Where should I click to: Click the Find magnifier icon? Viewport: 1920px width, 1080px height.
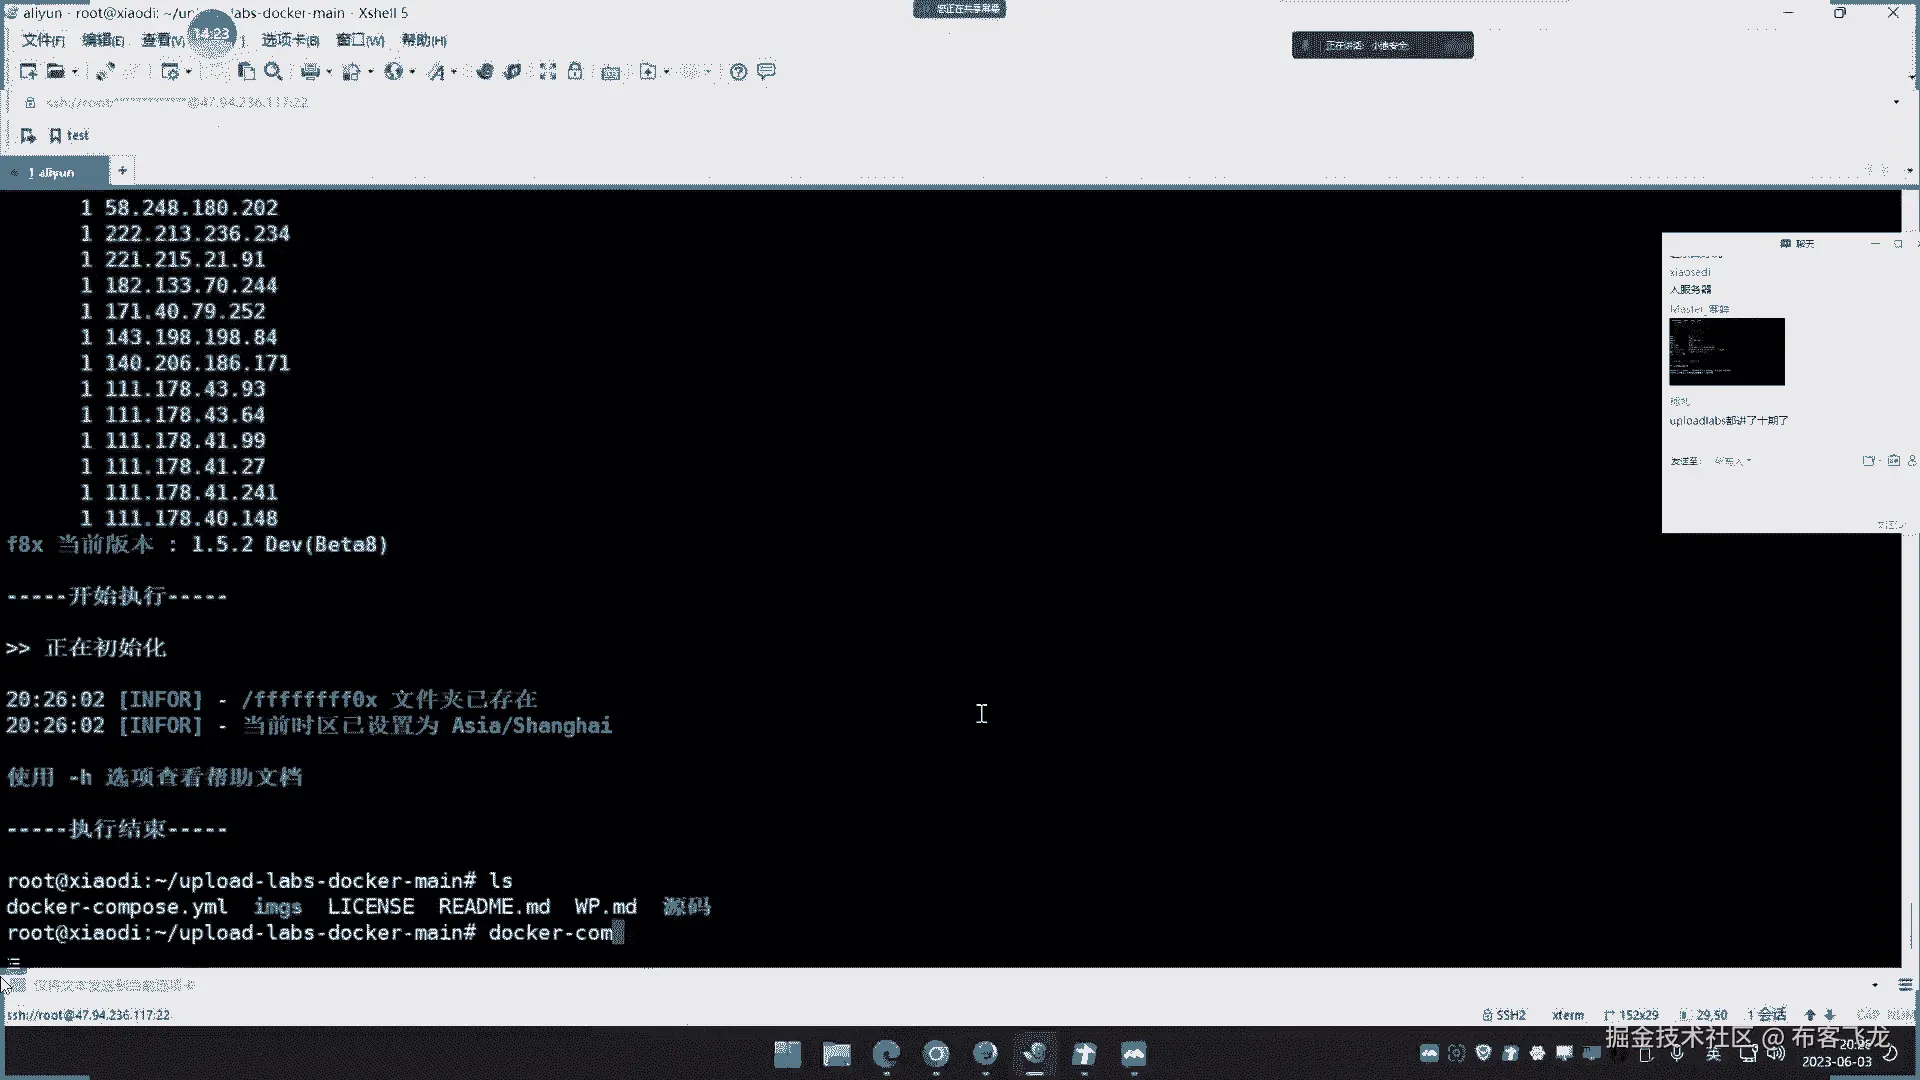pyautogui.click(x=273, y=71)
